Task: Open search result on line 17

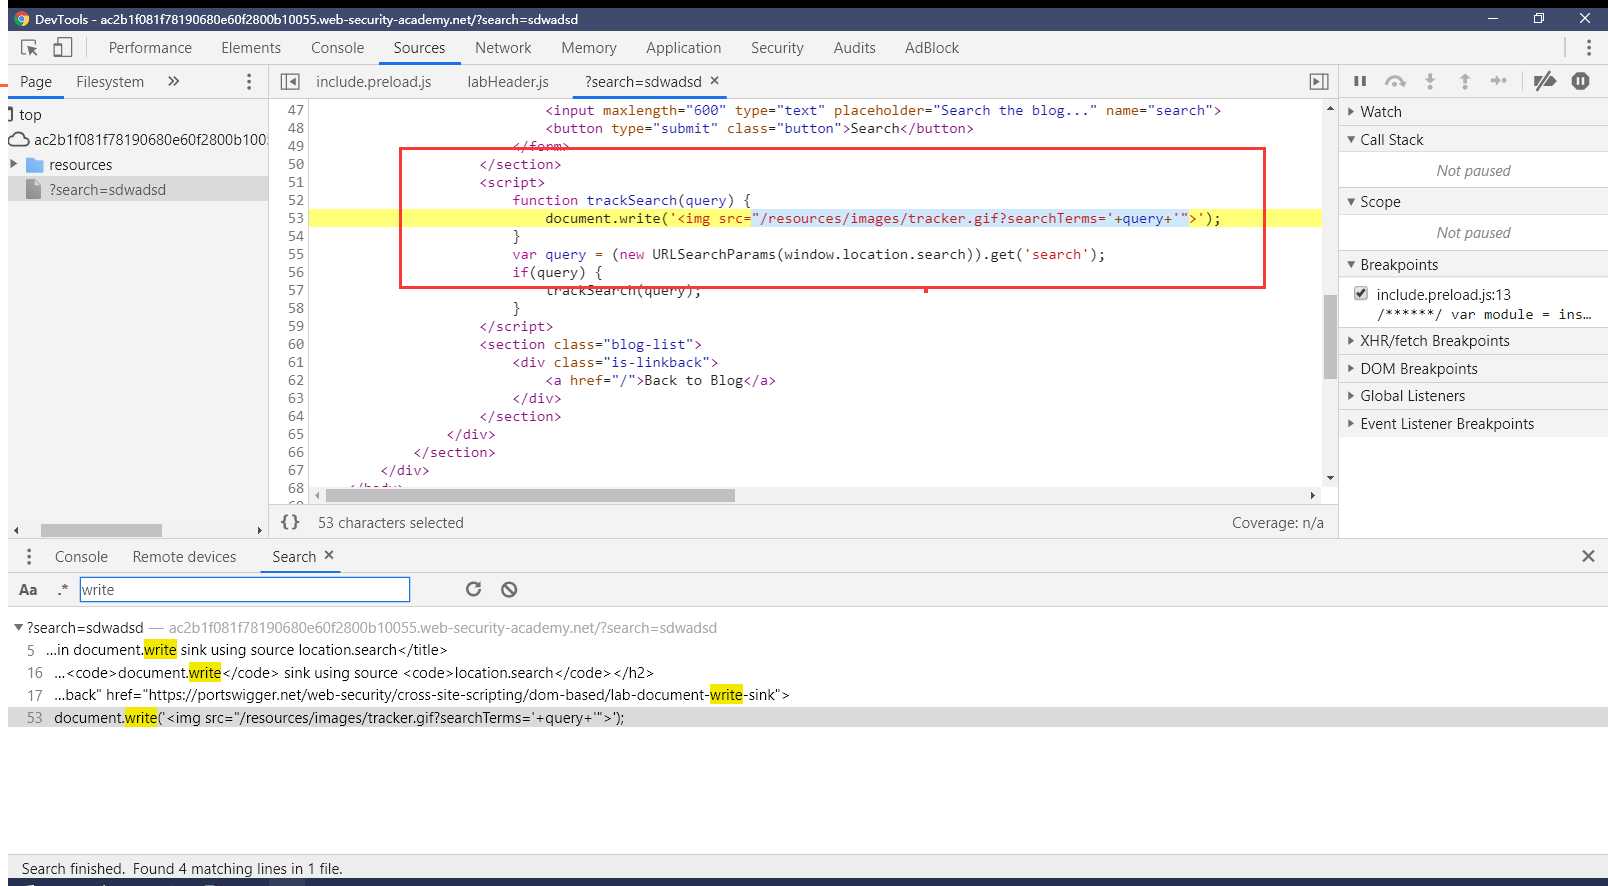Action: pos(808,695)
